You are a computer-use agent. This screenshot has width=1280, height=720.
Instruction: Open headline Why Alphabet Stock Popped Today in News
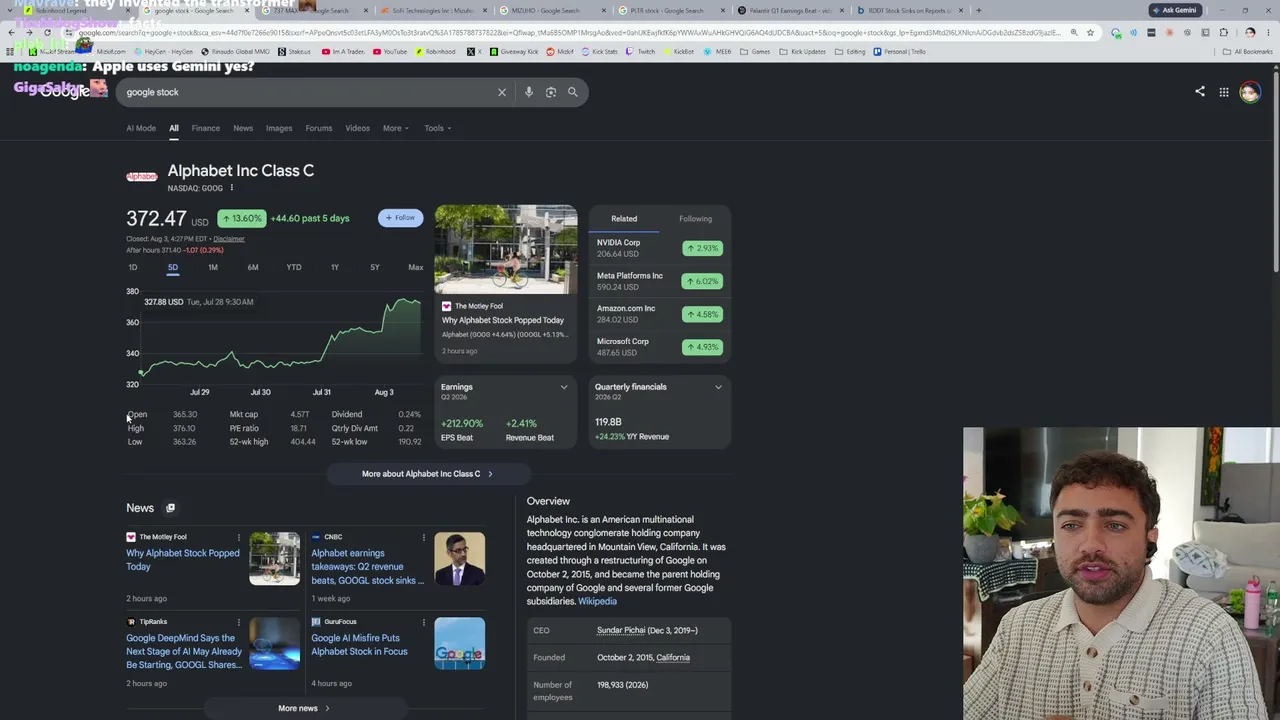coord(183,560)
